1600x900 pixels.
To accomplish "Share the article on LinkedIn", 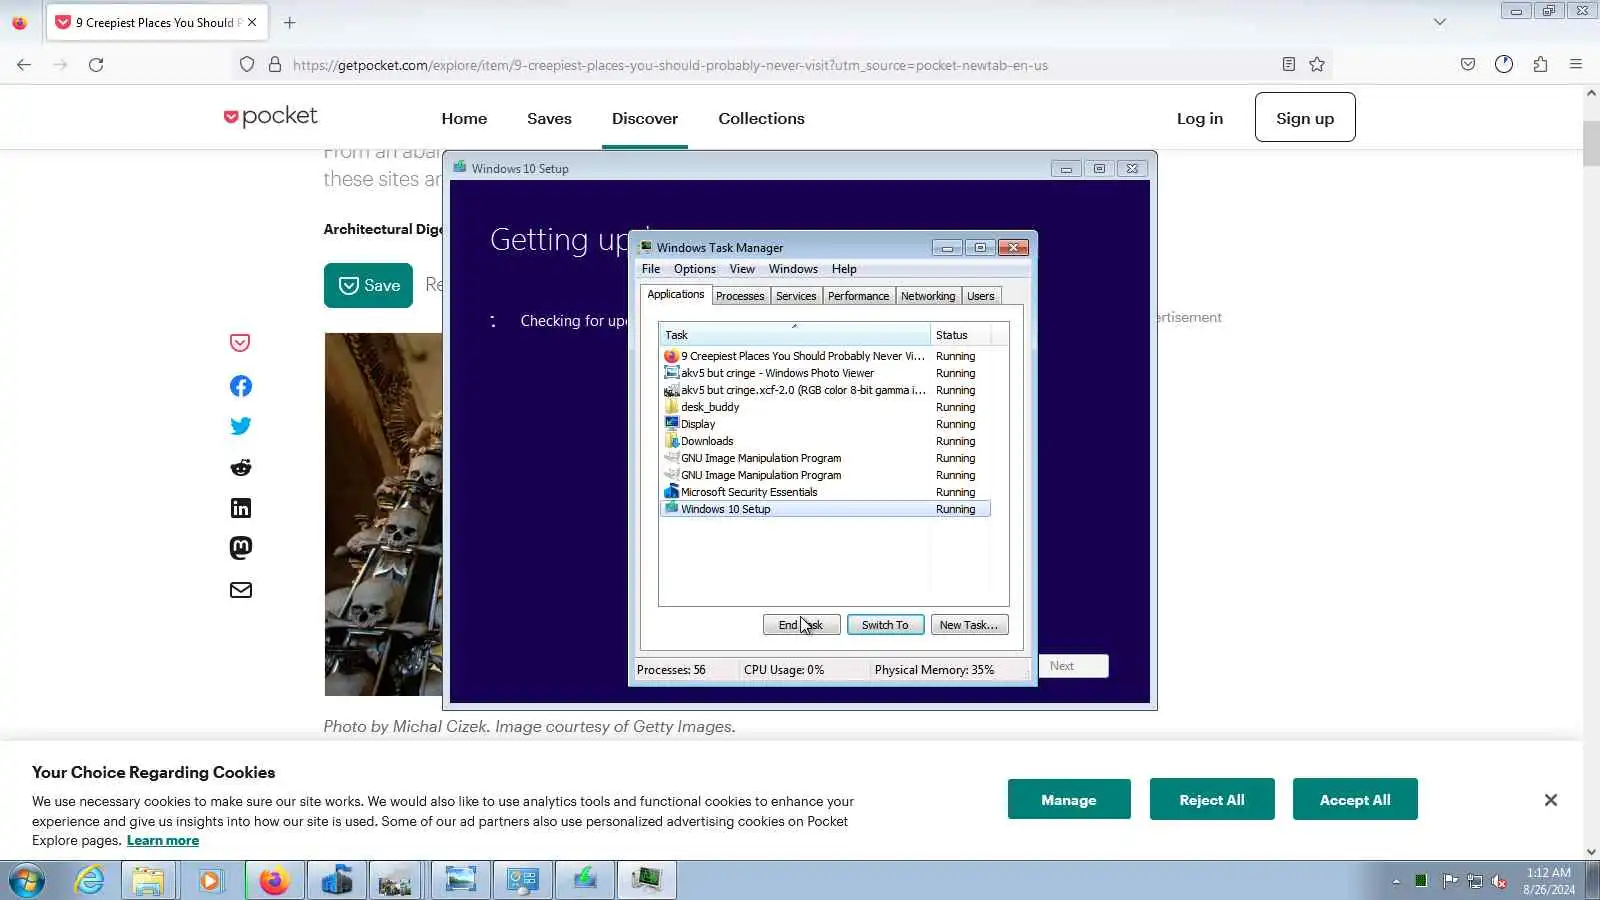I will click(x=240, y=508).
